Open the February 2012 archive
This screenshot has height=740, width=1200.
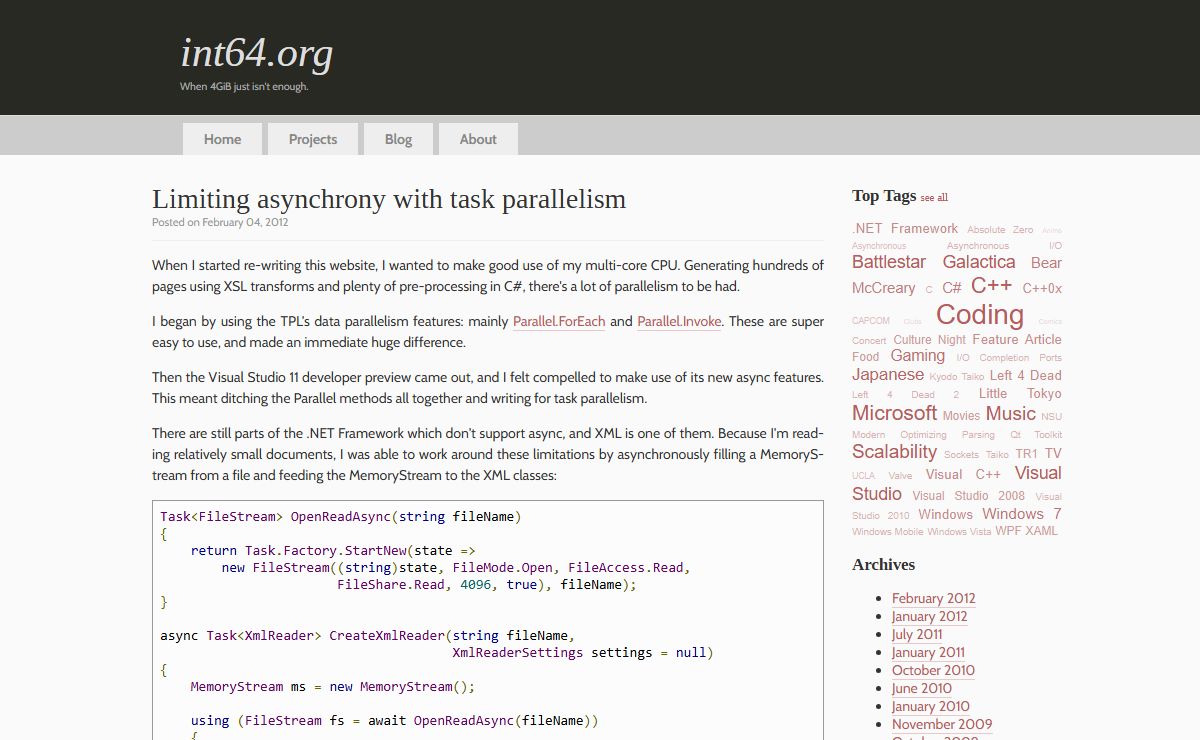point(934,598)
